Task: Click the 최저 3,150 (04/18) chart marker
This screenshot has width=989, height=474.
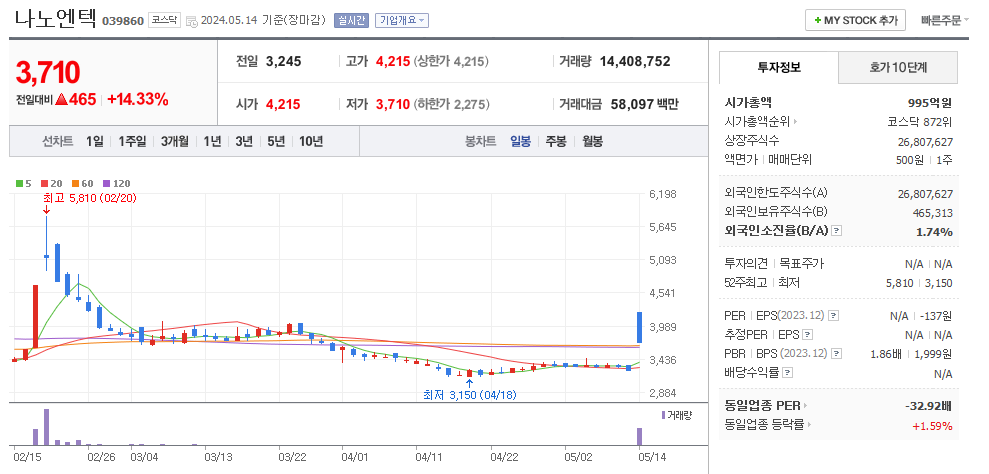Action: point(471,395)
